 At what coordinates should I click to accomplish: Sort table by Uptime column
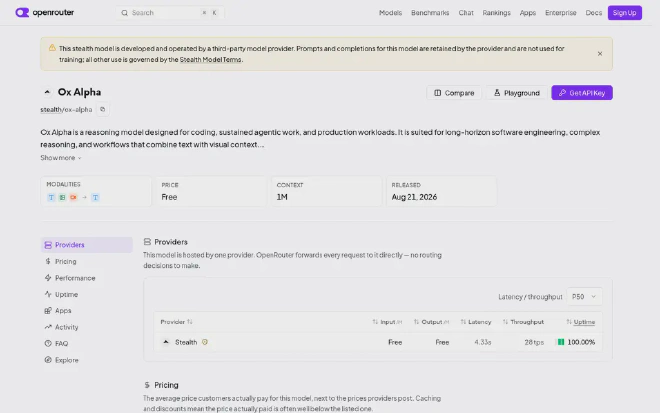click(x=580, y=322)
